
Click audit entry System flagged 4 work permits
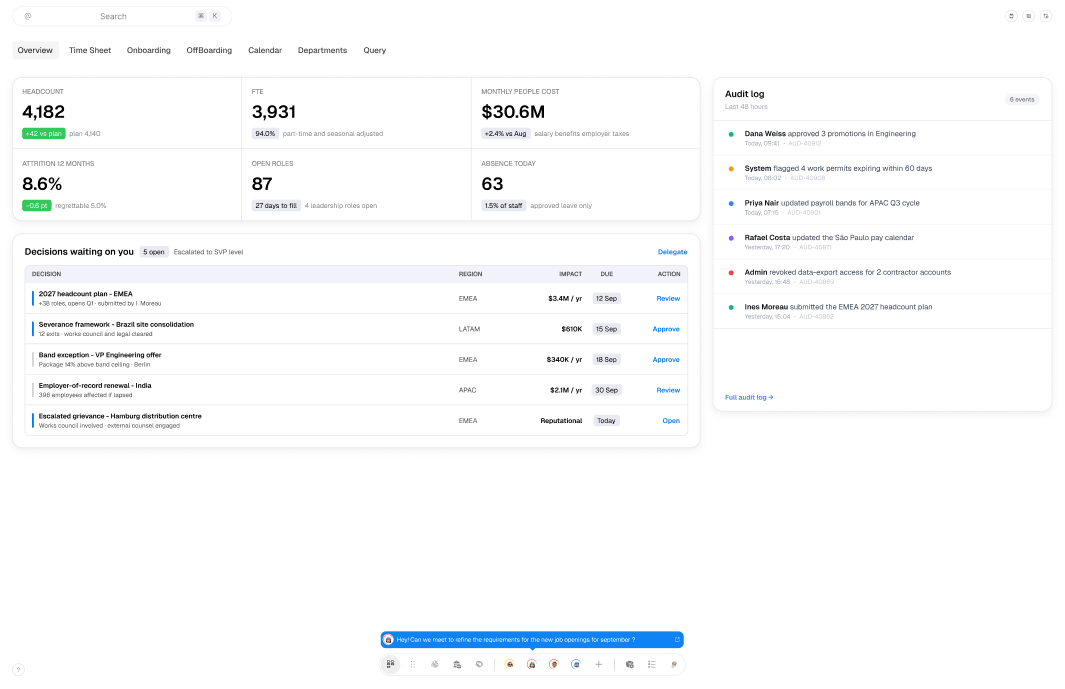point(882,173)
